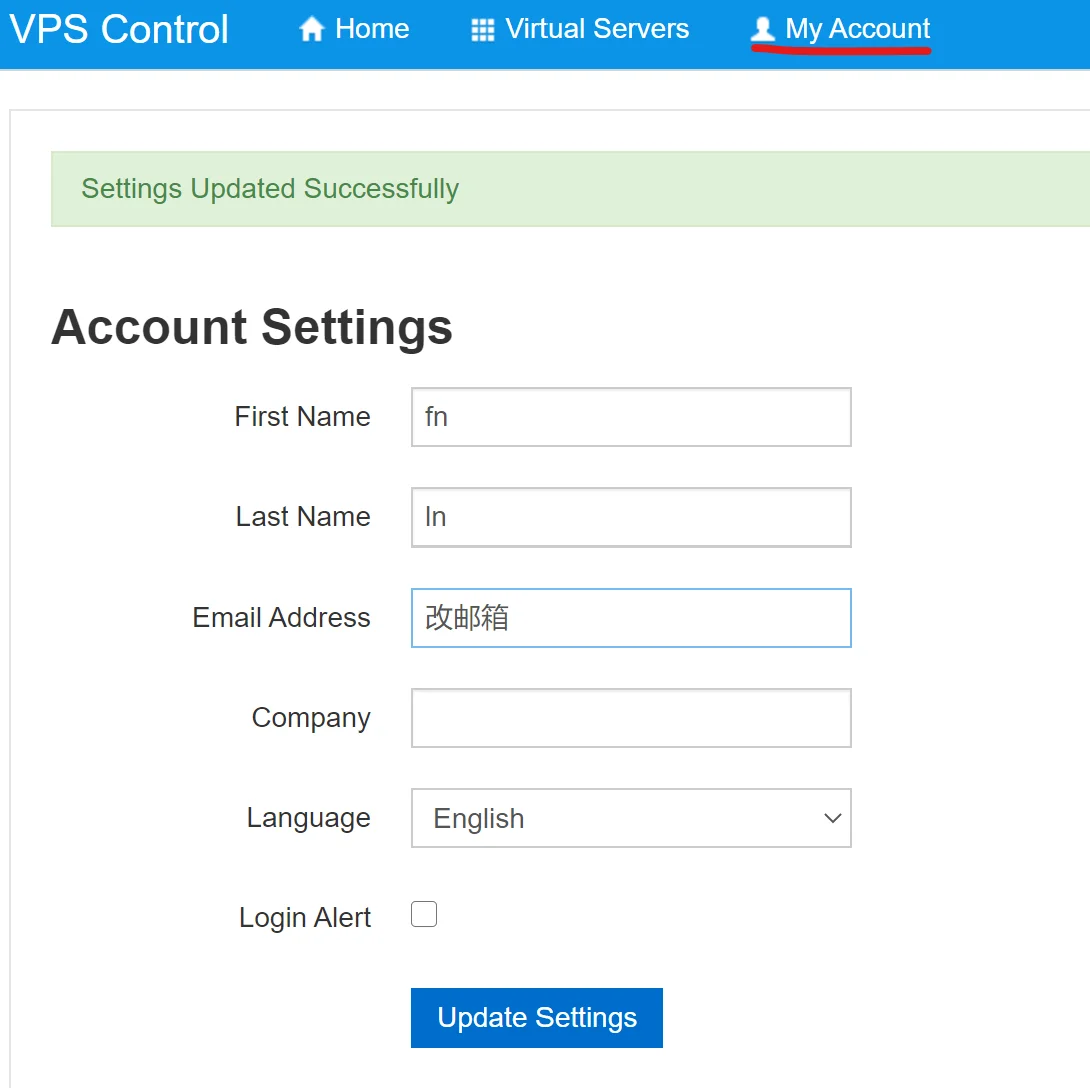Click the grid icon beside Virtual Servers
1090x1088 pixels.
[483, 30]
